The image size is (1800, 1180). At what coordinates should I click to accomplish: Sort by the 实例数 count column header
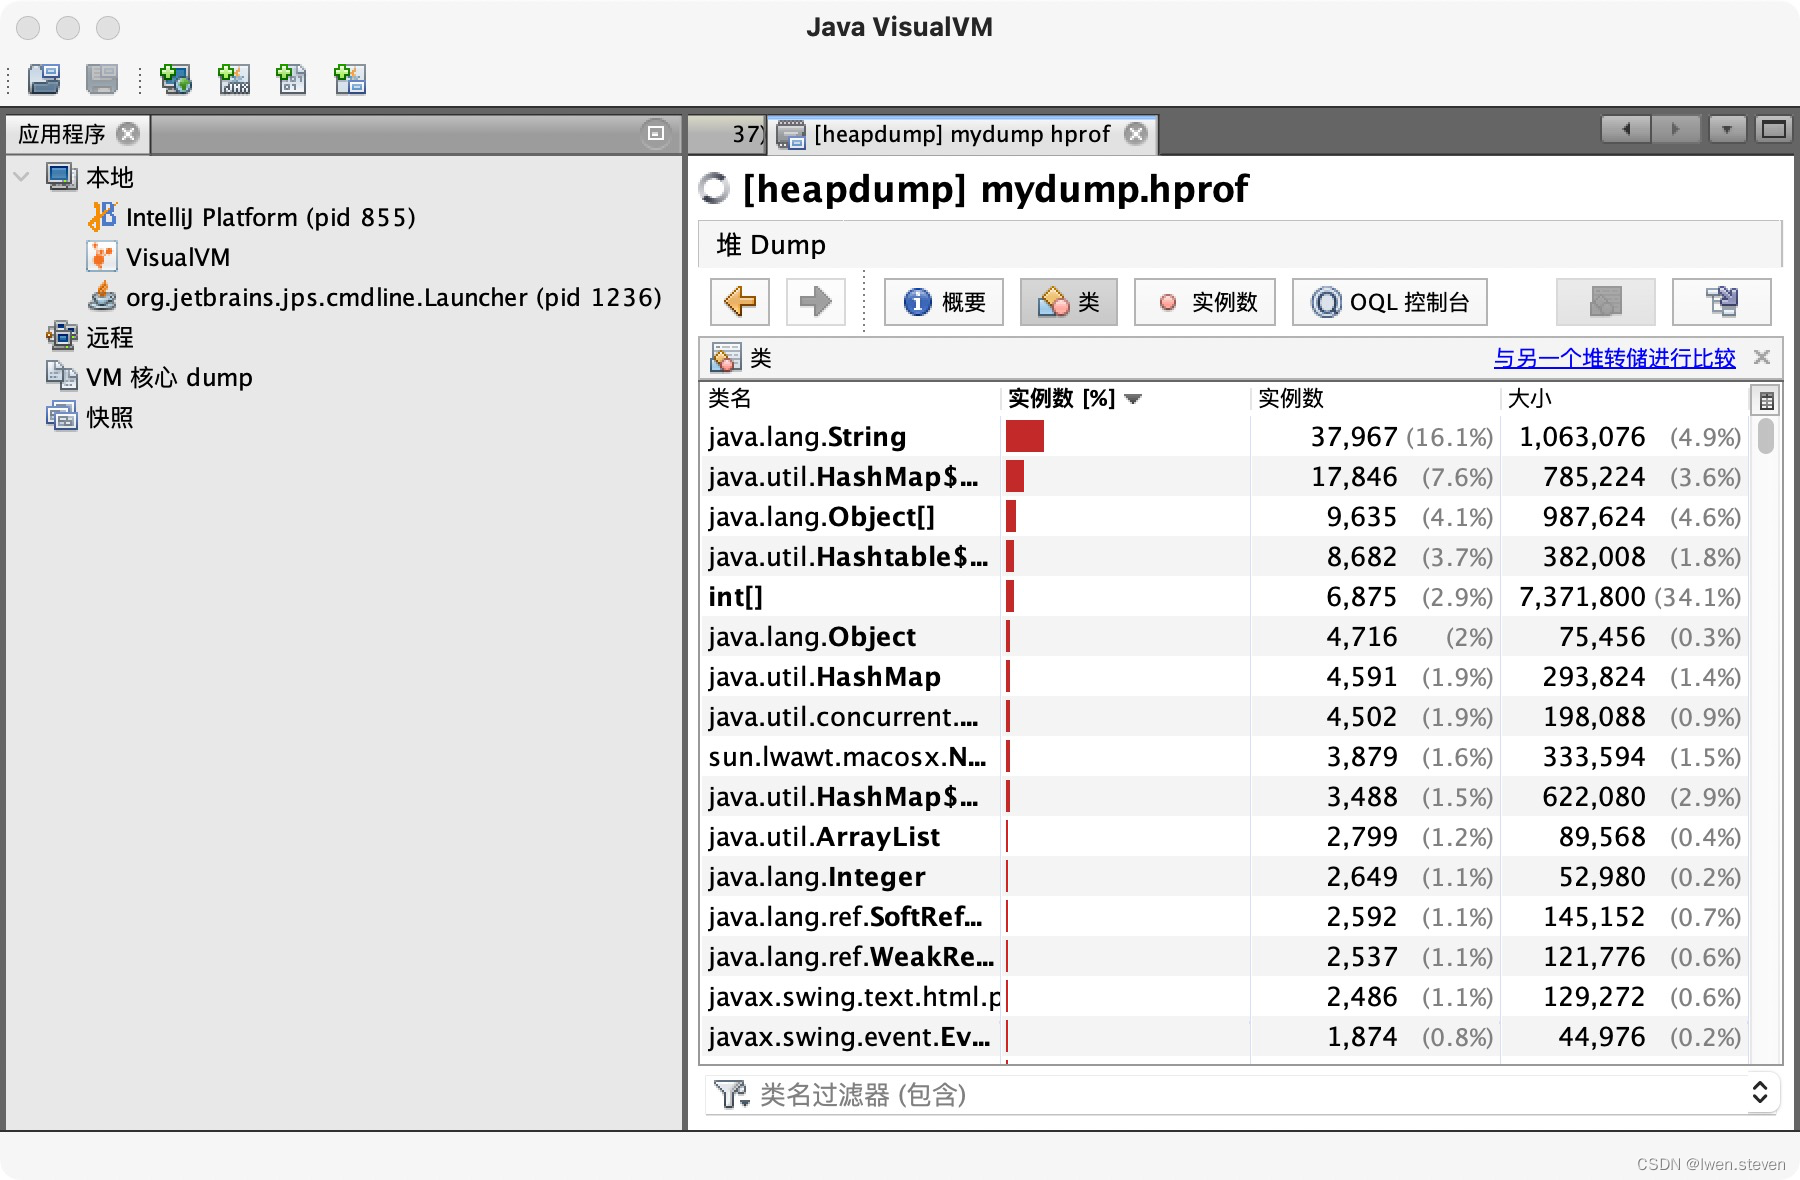(1375, 398)
